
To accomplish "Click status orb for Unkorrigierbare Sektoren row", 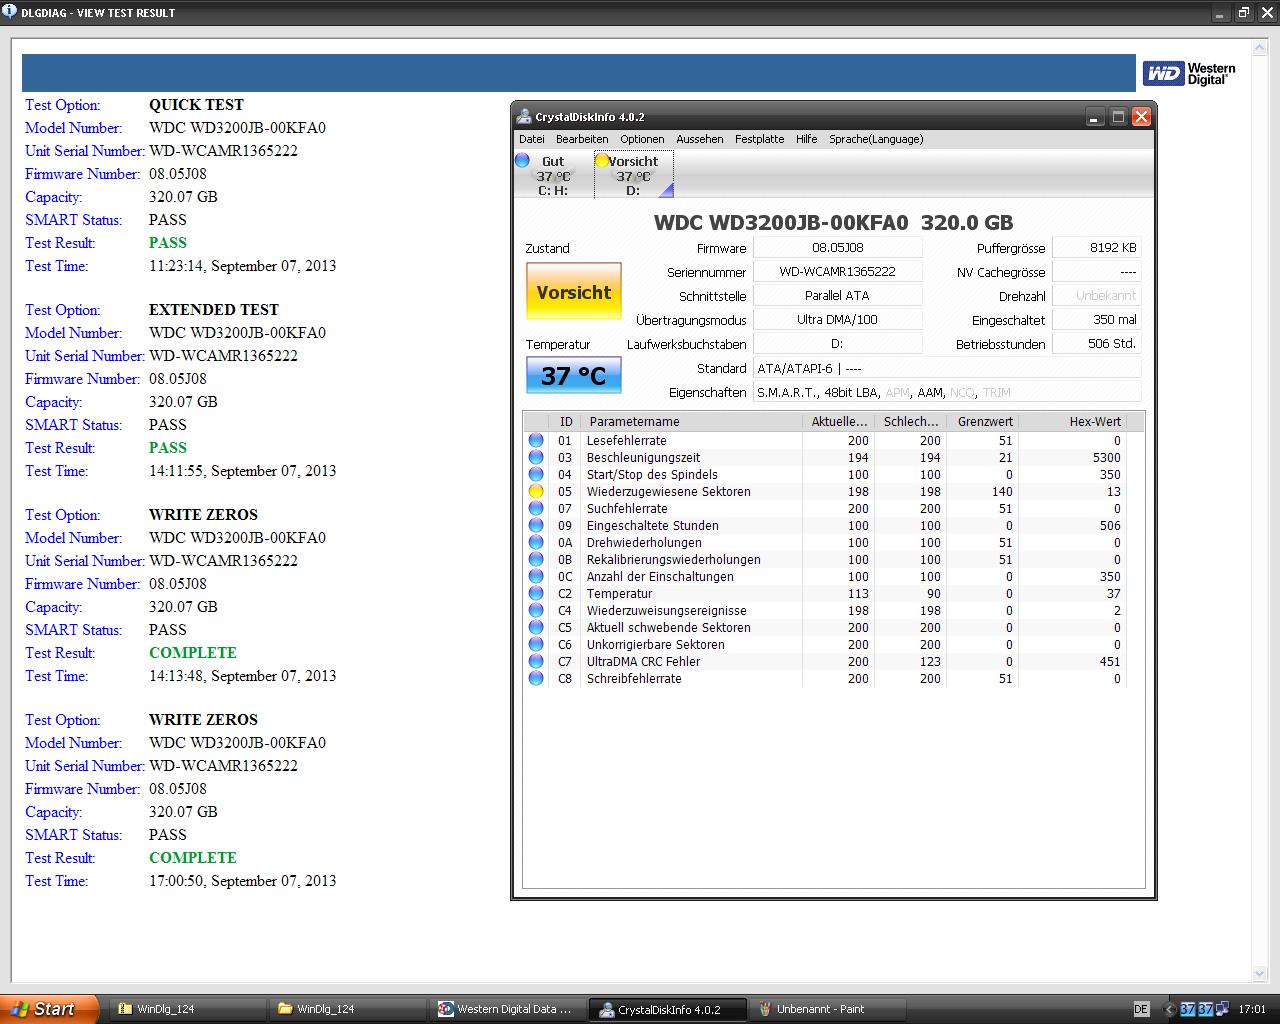I will pyautogui.click(x=536, y=644).
